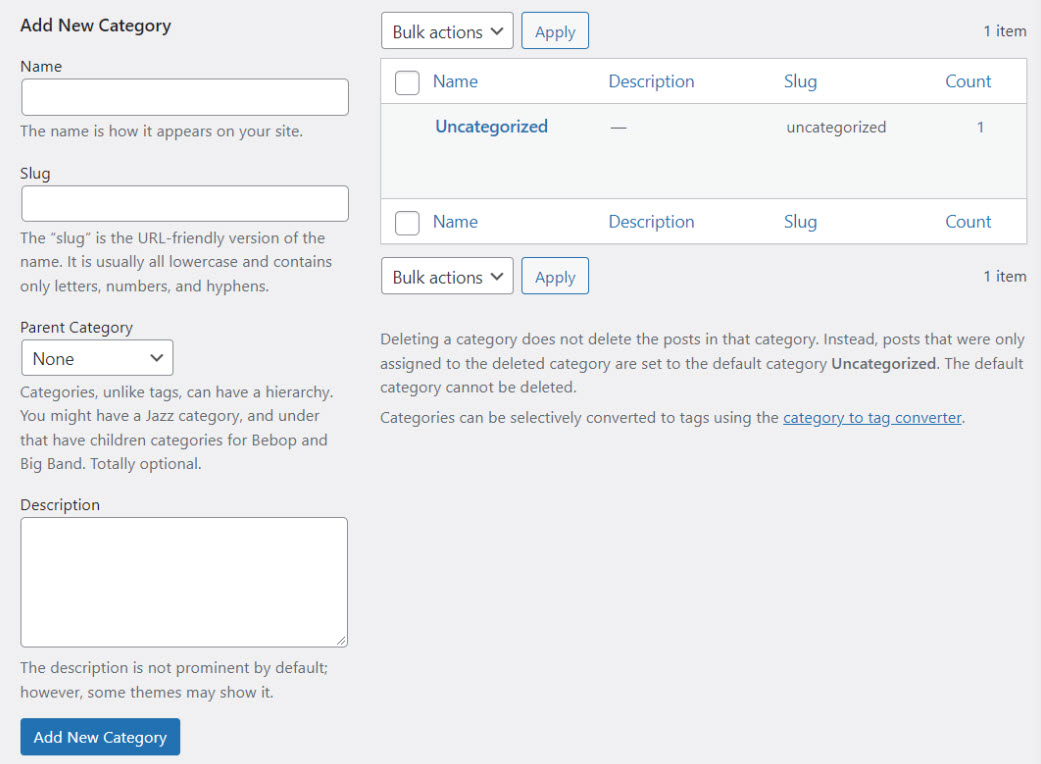Open the top Bulk actions dropdown
This screenshot has width=1041, height=764.
click(x=447, y=30)
